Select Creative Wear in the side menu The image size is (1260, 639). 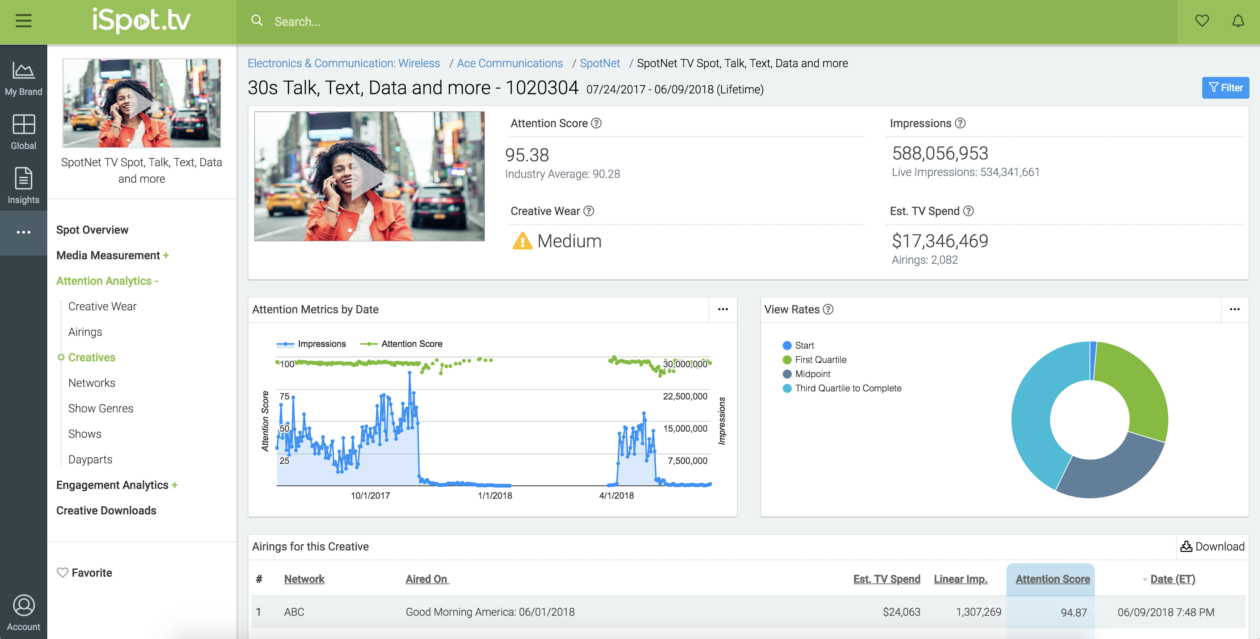102,307
